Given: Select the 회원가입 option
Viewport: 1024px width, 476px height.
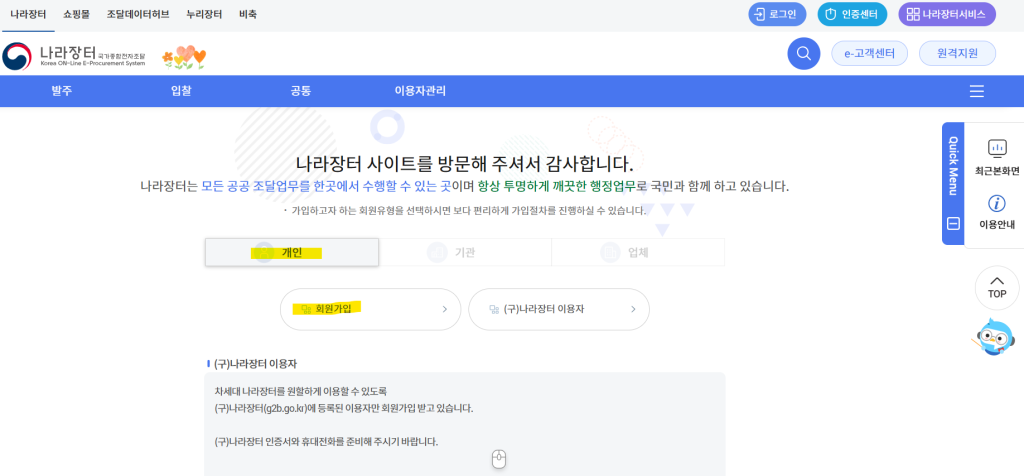Looking at the screenshot, I should tap(370, 309).
